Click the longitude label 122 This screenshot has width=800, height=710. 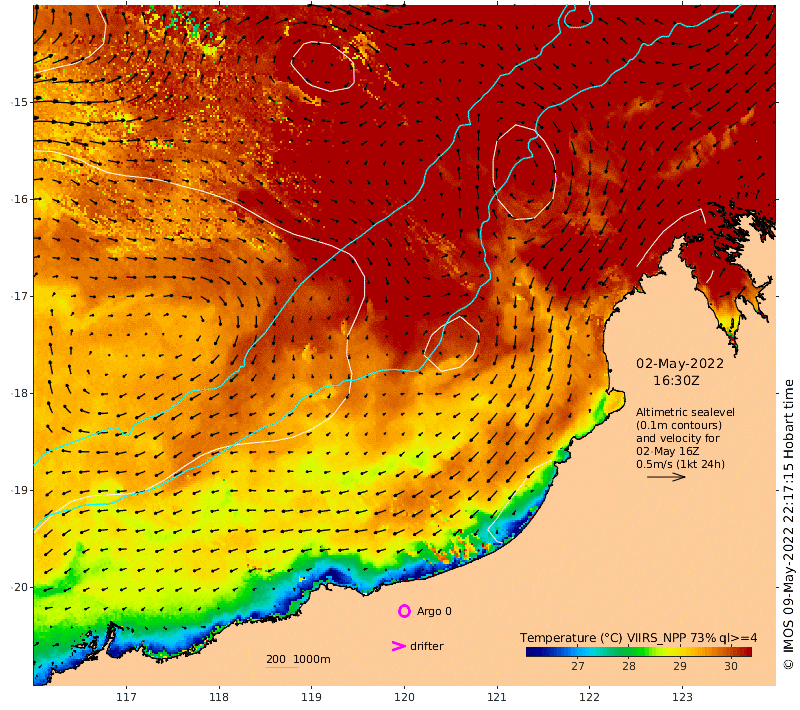tap(589, 697)
